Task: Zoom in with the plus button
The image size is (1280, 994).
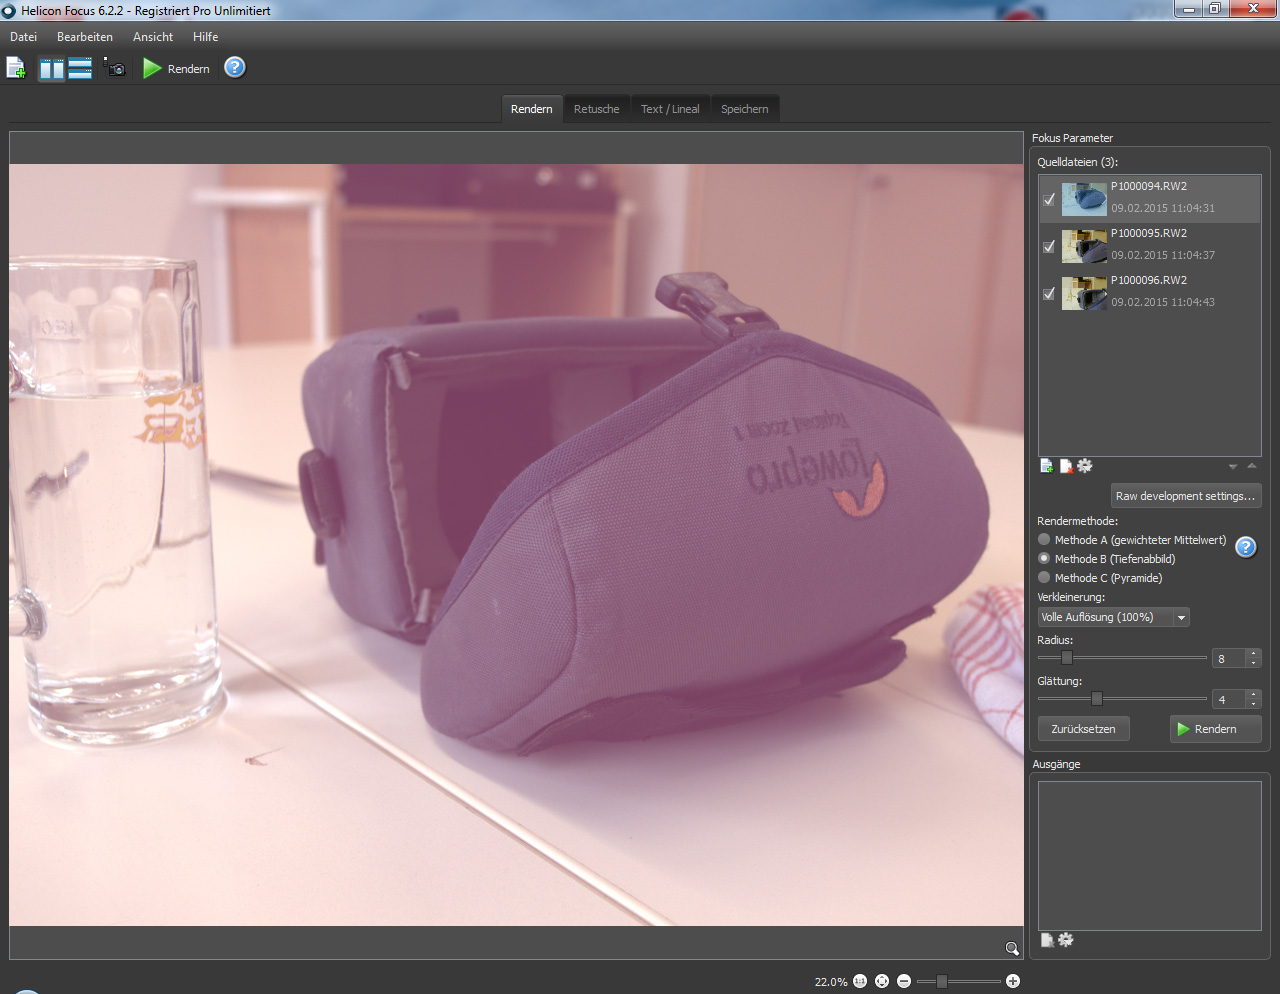Action: click(x=1013, y=982)
